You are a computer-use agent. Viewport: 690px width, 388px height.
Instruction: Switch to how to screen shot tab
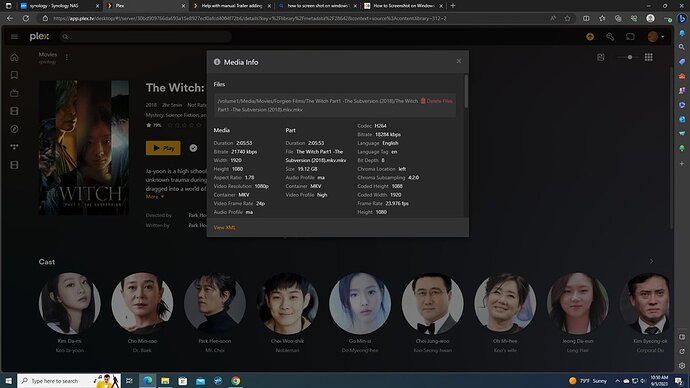pyautogui.click(x=317, y=6)
